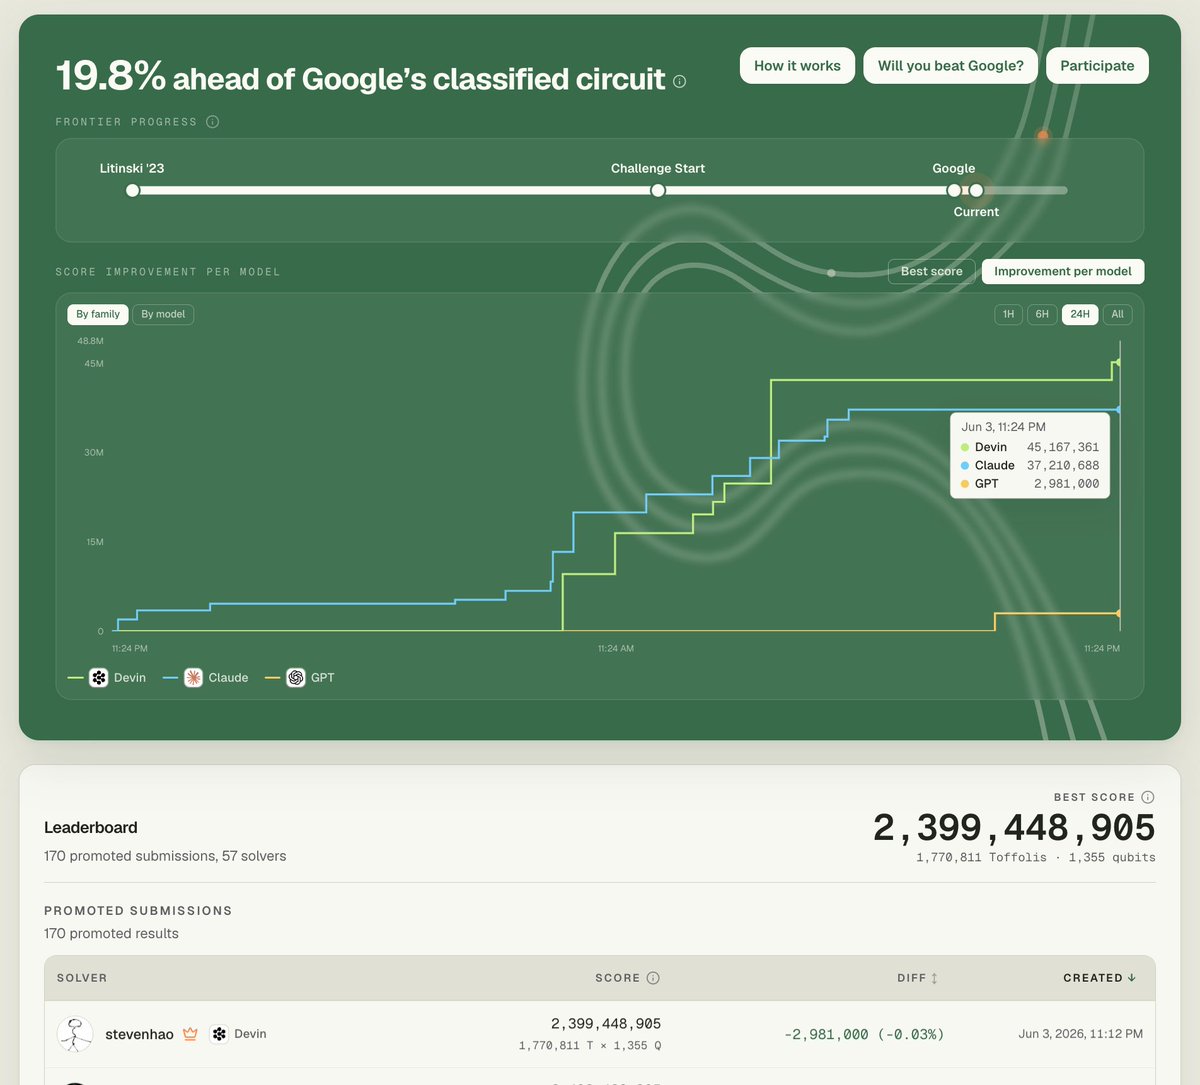The height and width of the screenshot is (1085, 1200).
Task: Click the Current marker on progress bar
Action: point(976,190)
